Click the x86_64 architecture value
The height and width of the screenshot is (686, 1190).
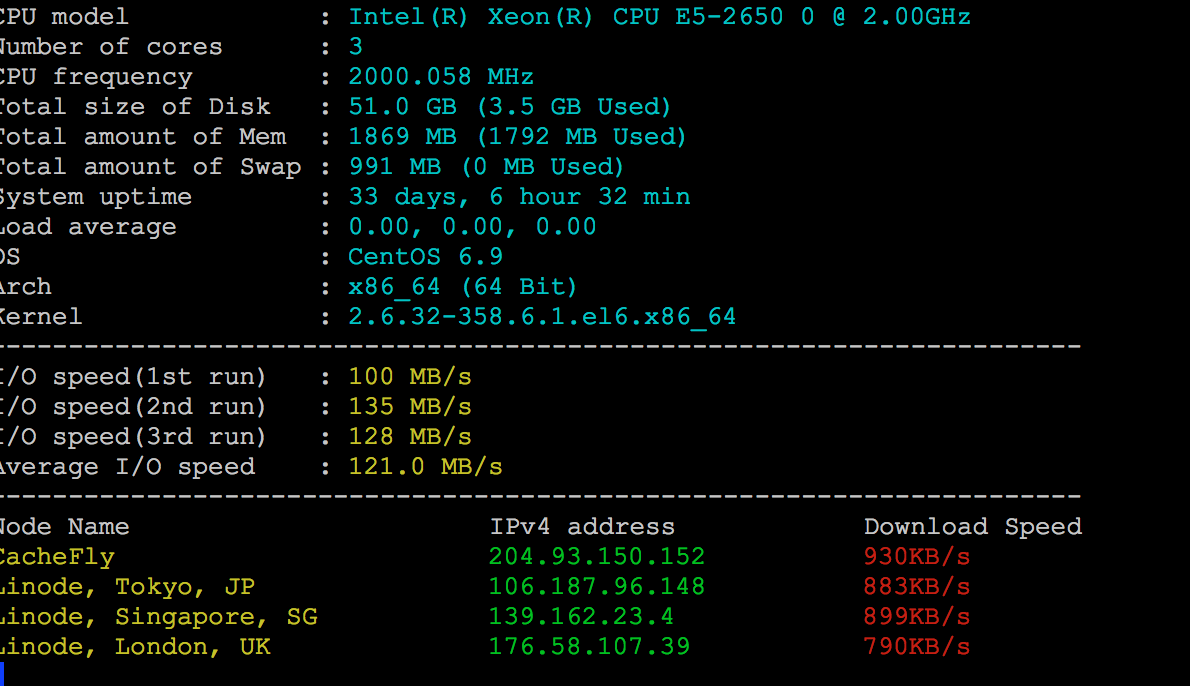(394, 287)
